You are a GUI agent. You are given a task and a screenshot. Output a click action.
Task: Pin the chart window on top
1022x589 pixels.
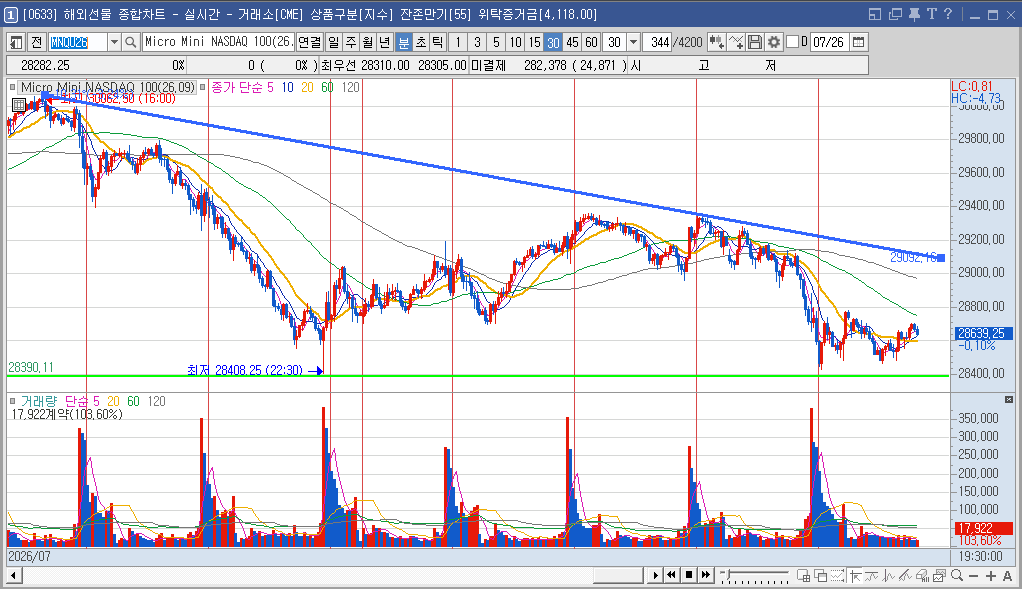click(914, 14)
